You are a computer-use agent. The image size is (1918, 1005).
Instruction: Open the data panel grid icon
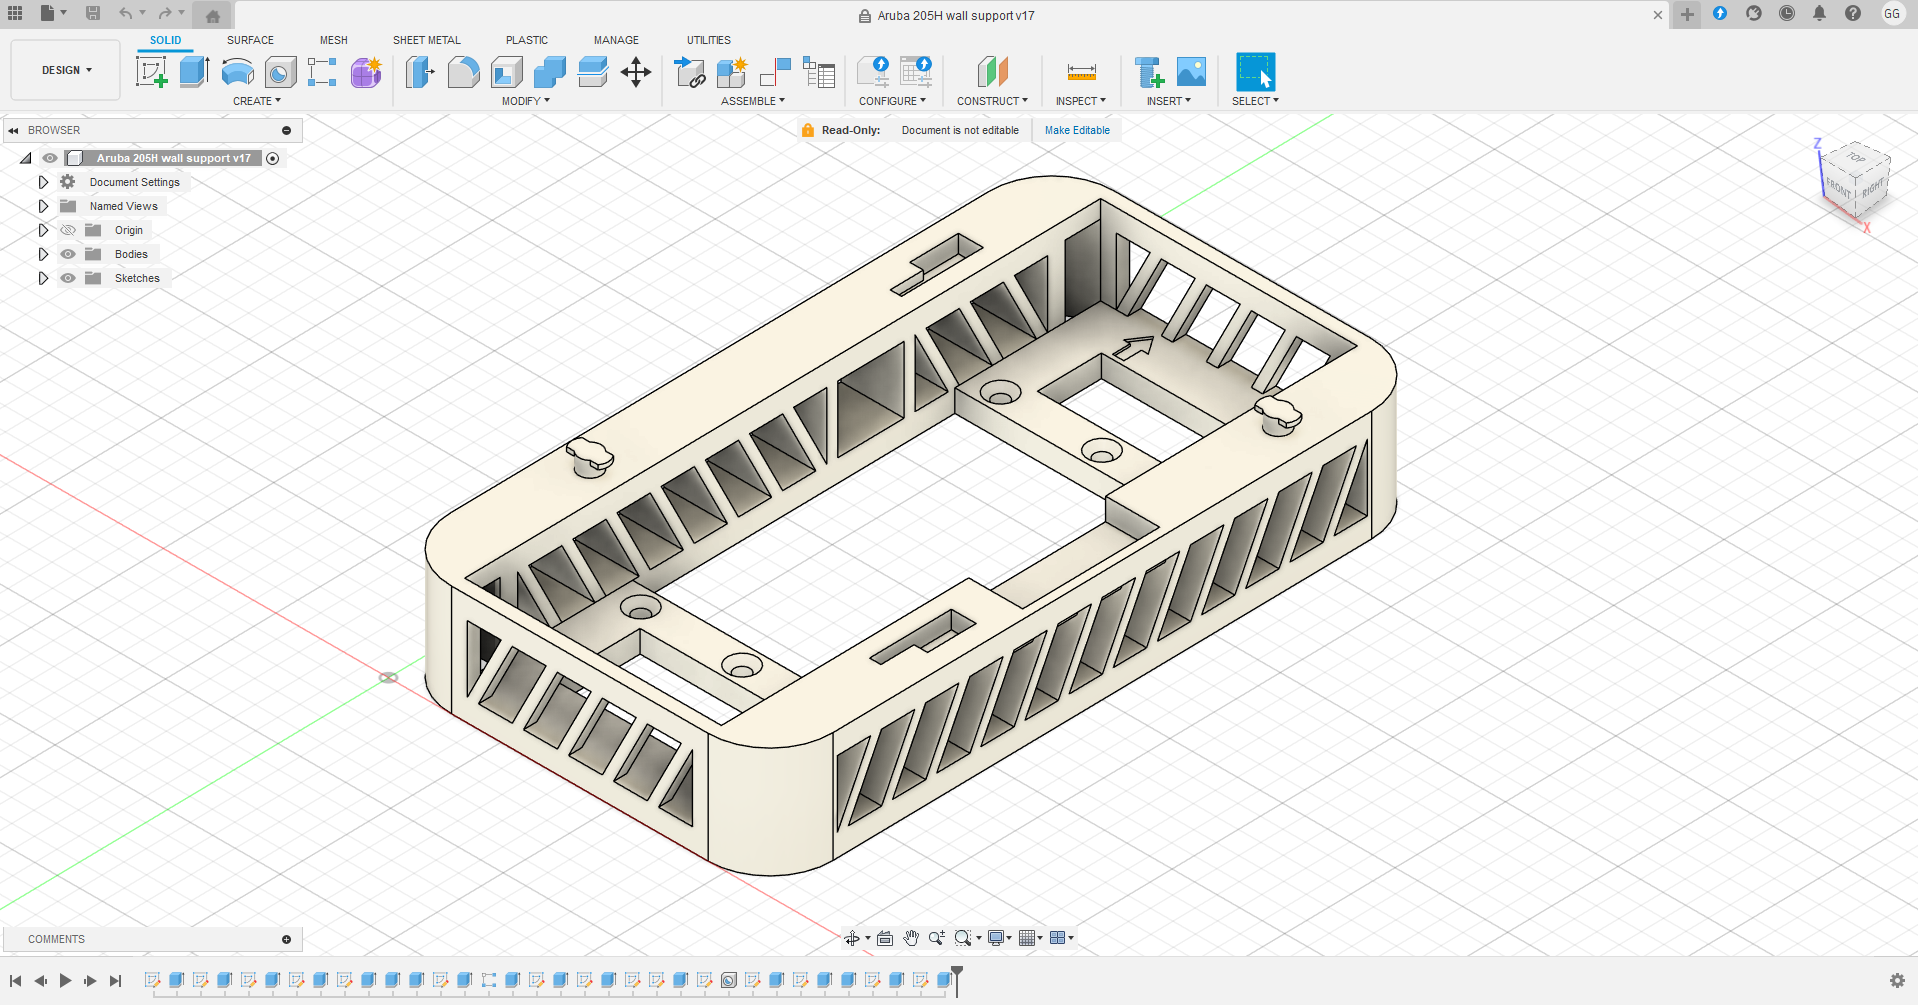tap(15, 13)
